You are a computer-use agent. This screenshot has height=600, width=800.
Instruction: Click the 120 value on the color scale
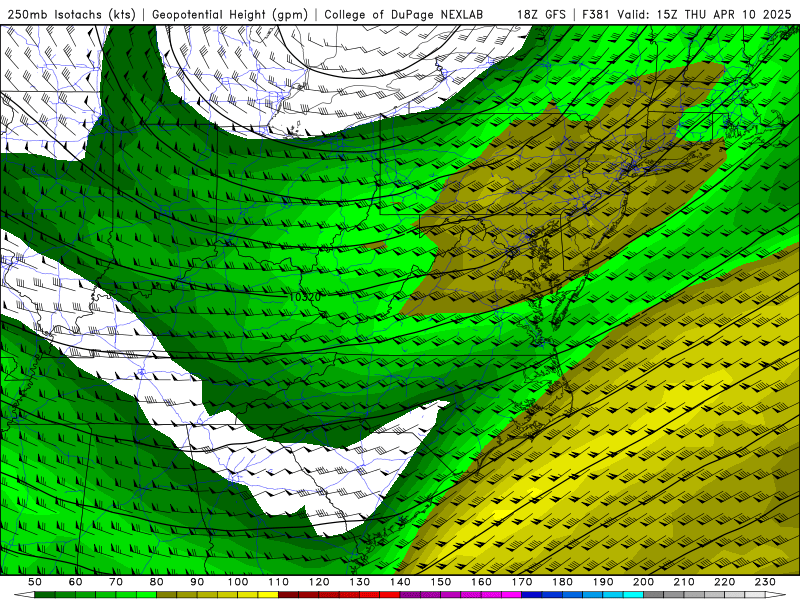(x=319, y=582)
